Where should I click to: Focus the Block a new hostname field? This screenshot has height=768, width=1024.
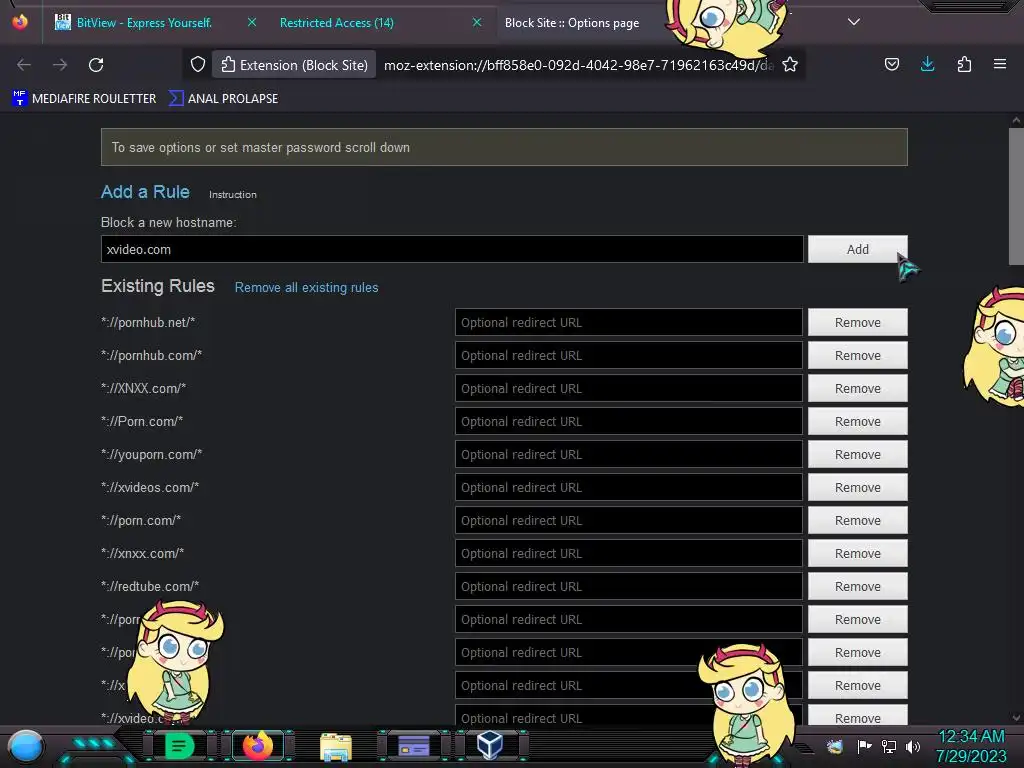452,249
